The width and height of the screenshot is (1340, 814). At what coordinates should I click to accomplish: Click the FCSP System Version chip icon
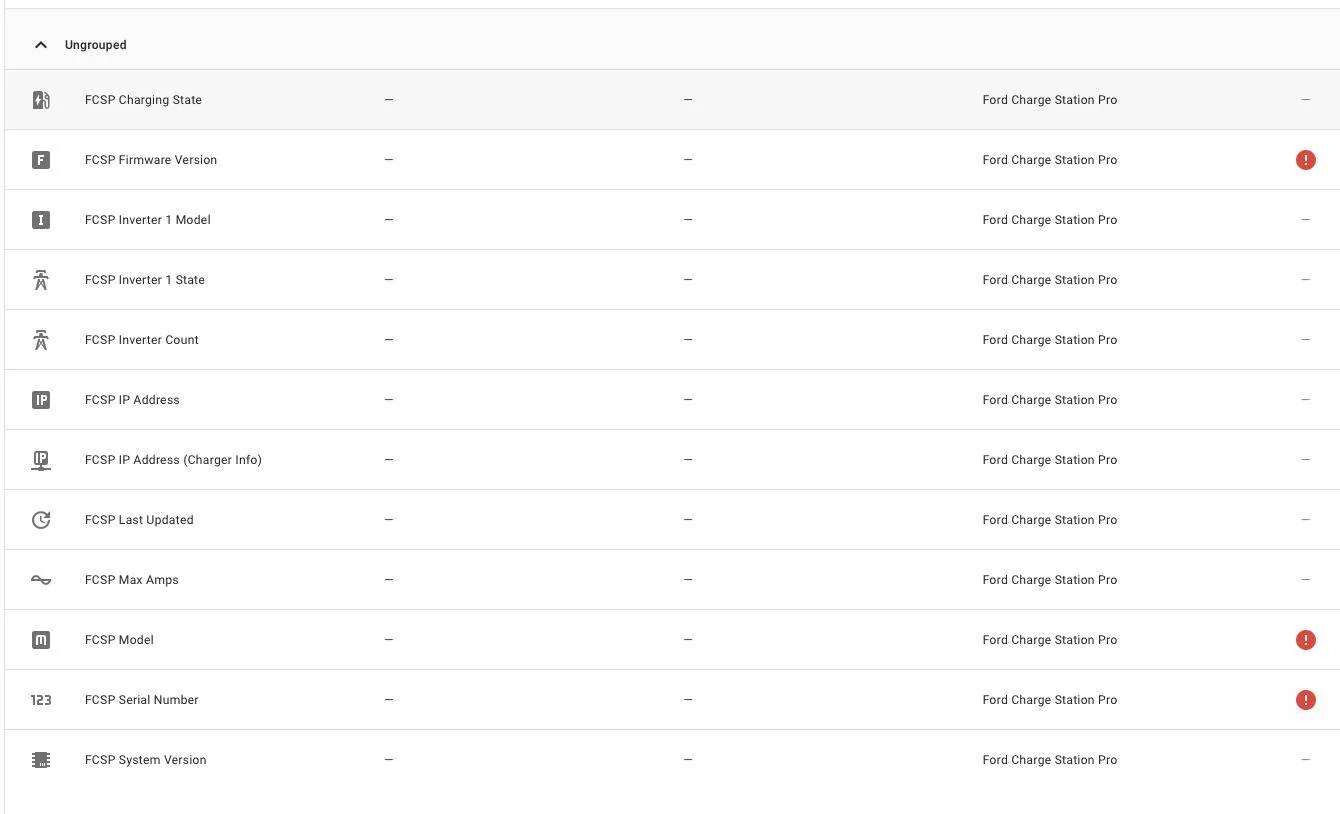coord(41,759)
